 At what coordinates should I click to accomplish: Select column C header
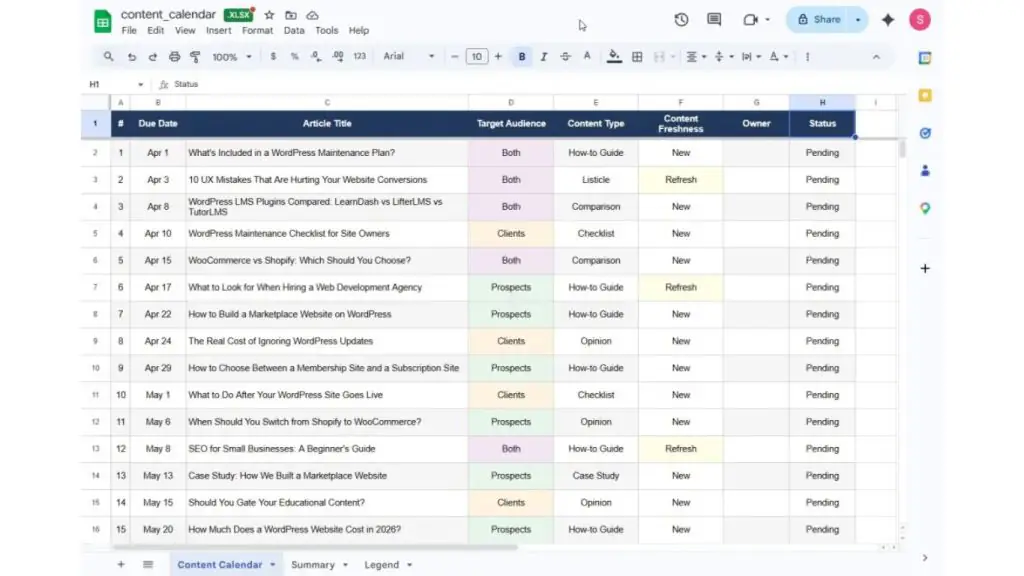pyautogui.click(x=327, y=103)
